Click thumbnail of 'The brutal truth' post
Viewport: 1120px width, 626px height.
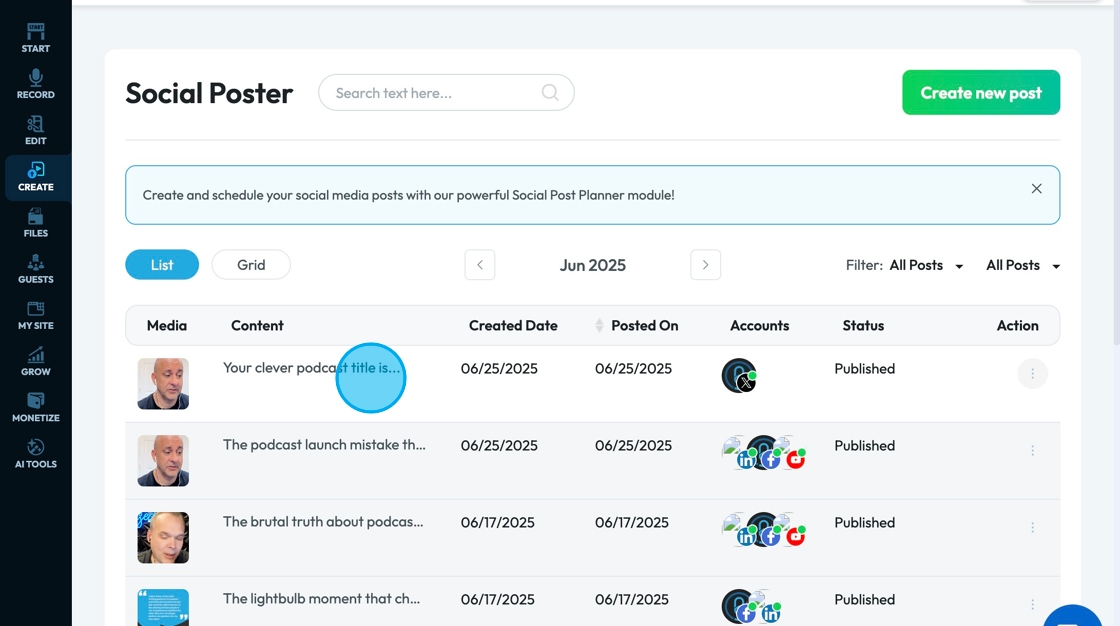pyautogui.click(x=163, y=537)
